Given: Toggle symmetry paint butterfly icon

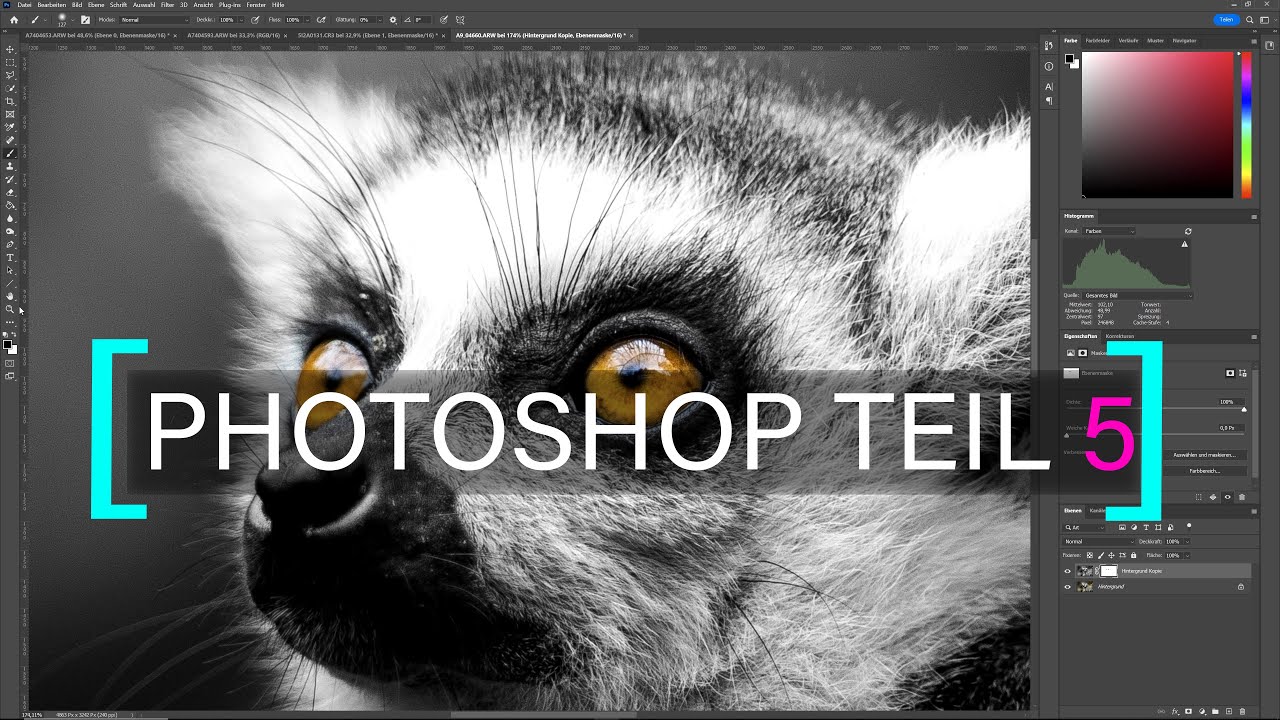Looking at the screenshot, I should coord(459,19).
